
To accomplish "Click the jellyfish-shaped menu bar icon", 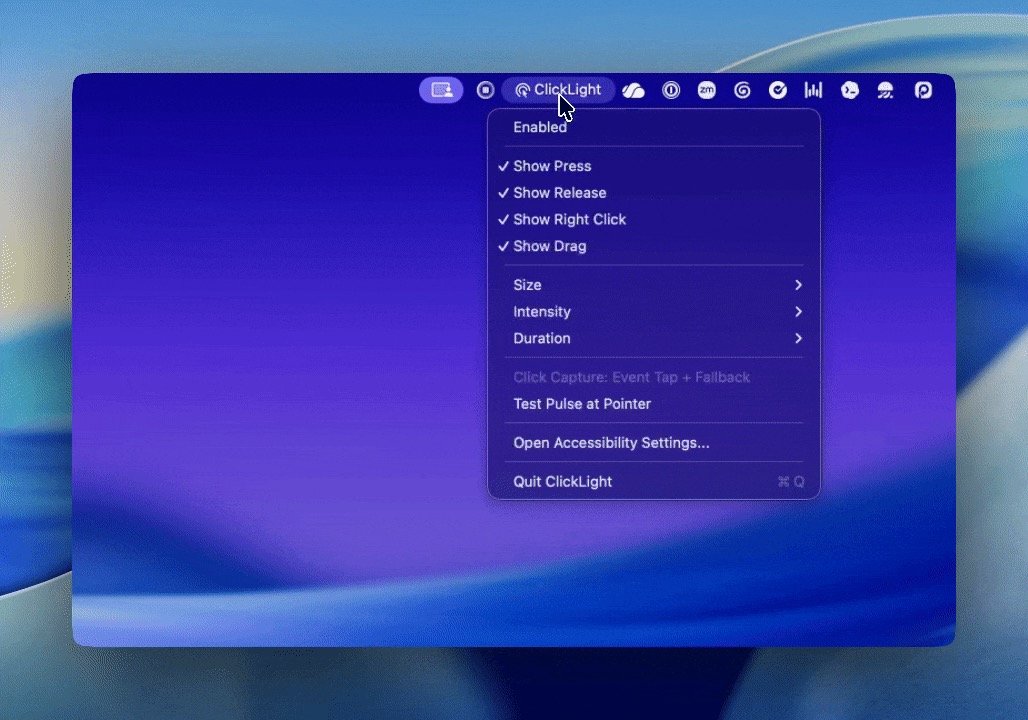I will click(886, 90).
